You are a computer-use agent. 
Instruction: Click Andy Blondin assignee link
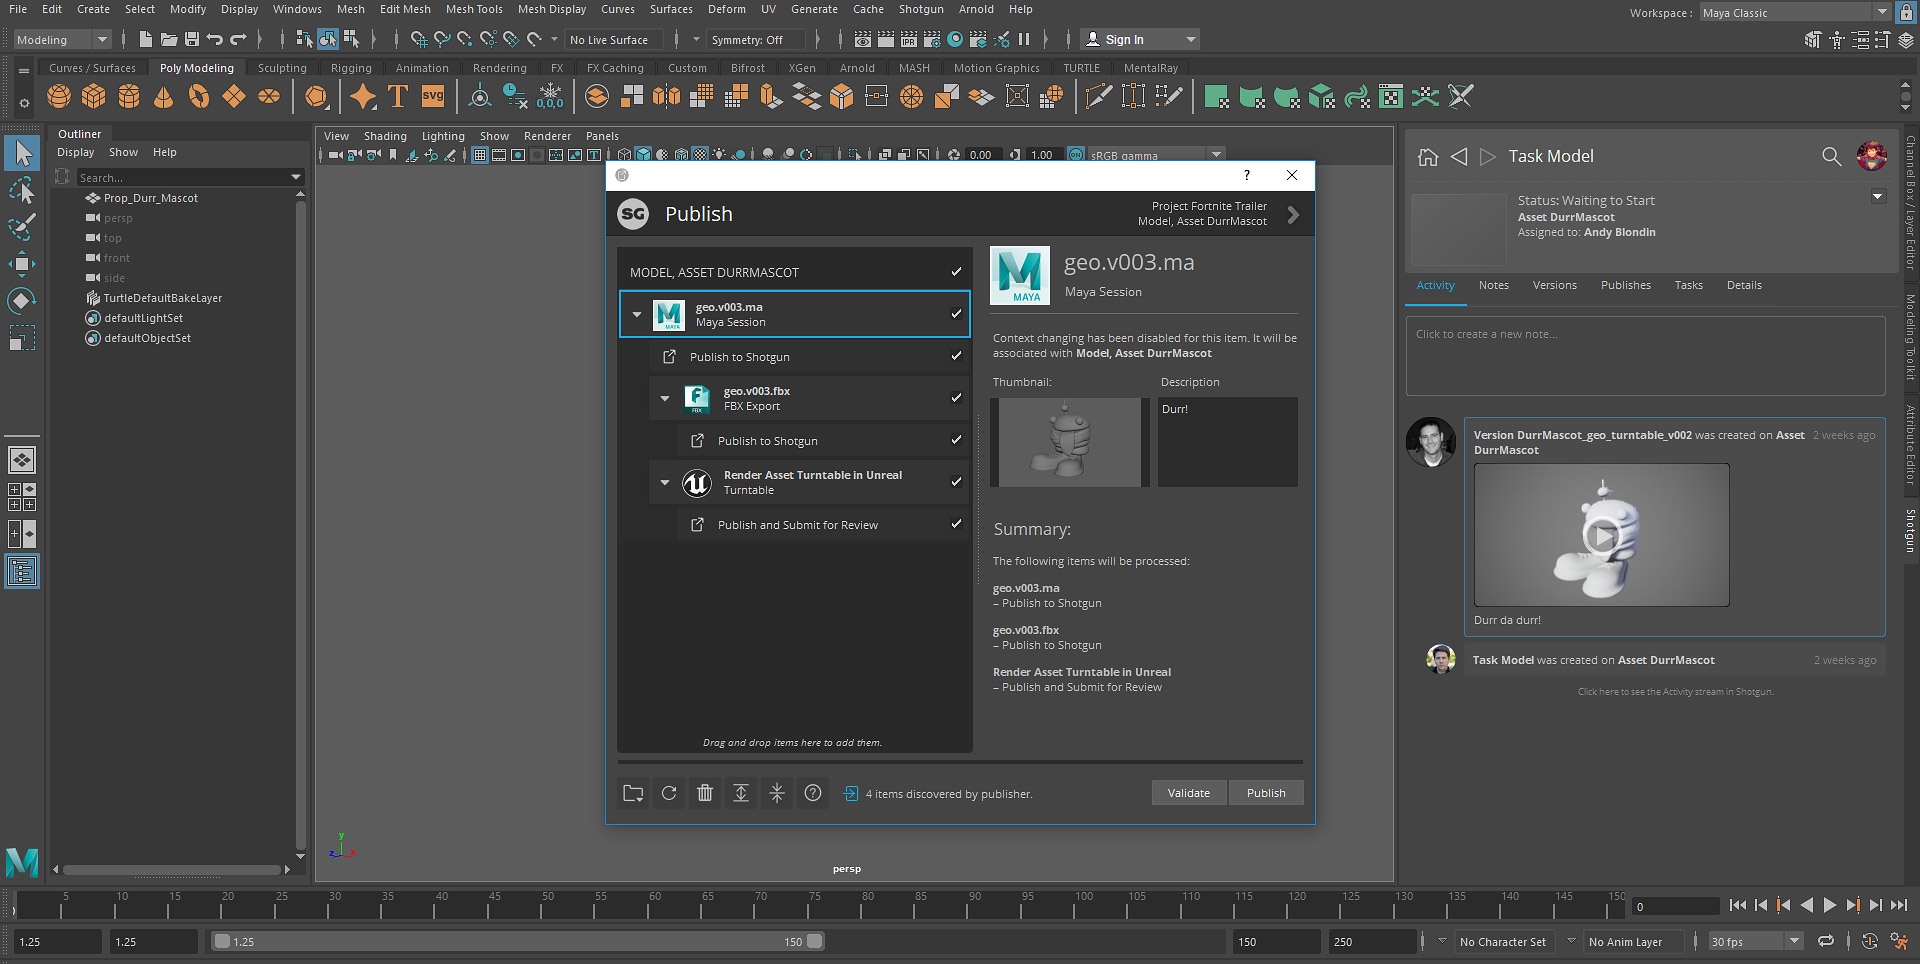tap(1619, 232)
